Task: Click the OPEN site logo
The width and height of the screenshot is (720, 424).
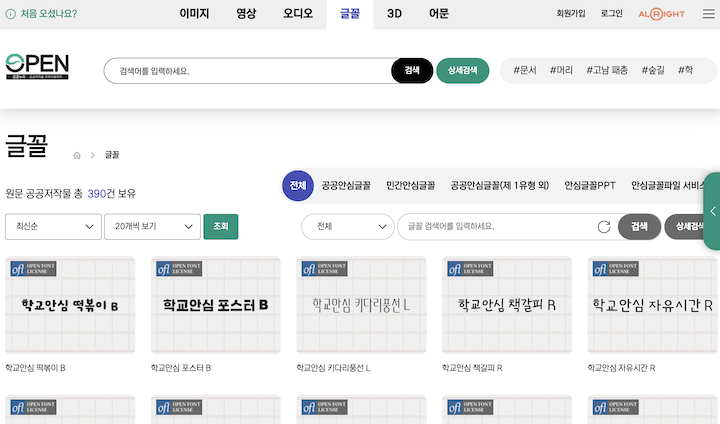Action: (x=37, y=68)
